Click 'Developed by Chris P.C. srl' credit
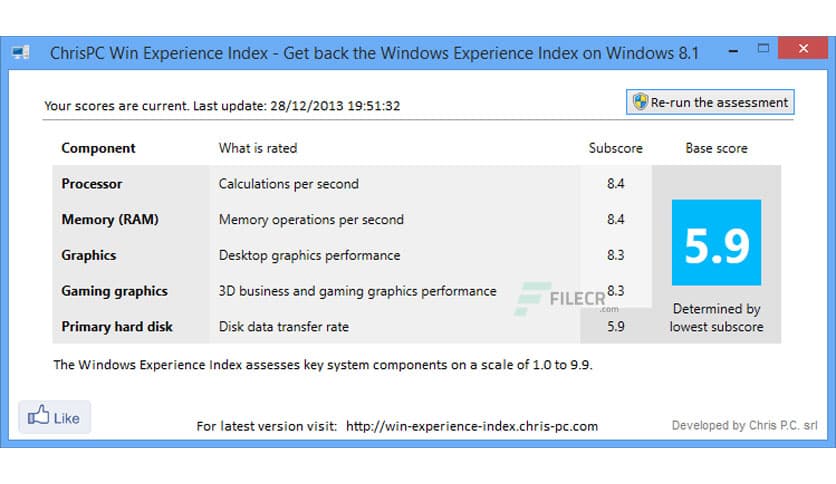 tap(744, 425)
